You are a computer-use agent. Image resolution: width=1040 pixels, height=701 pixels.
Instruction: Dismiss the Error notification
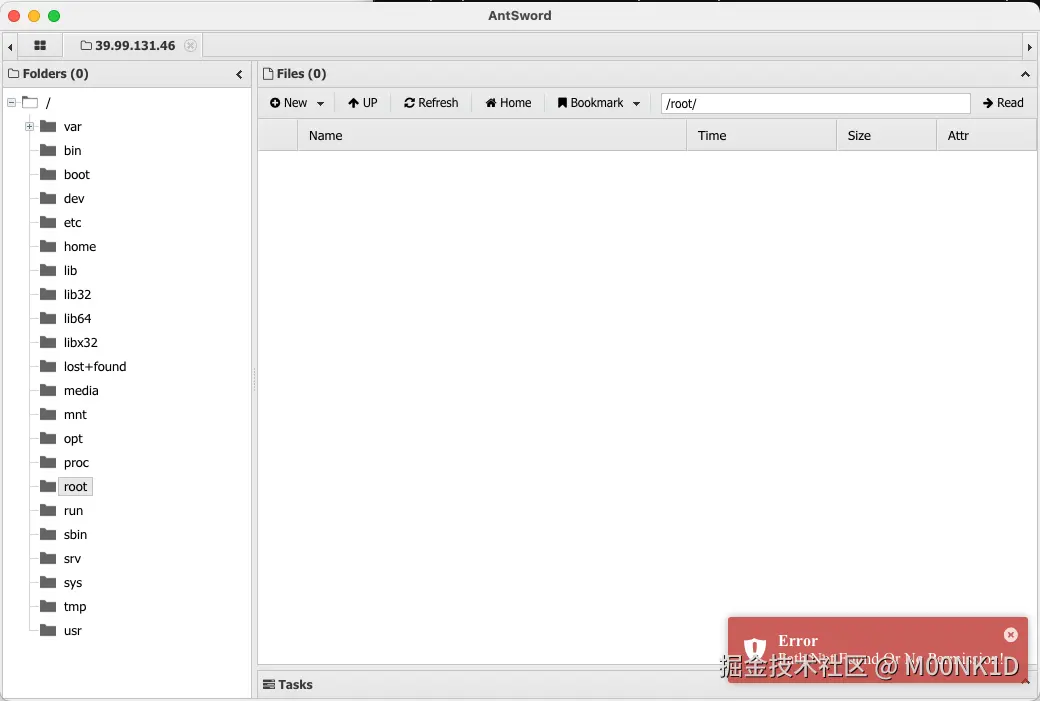tap(1010, 635)
